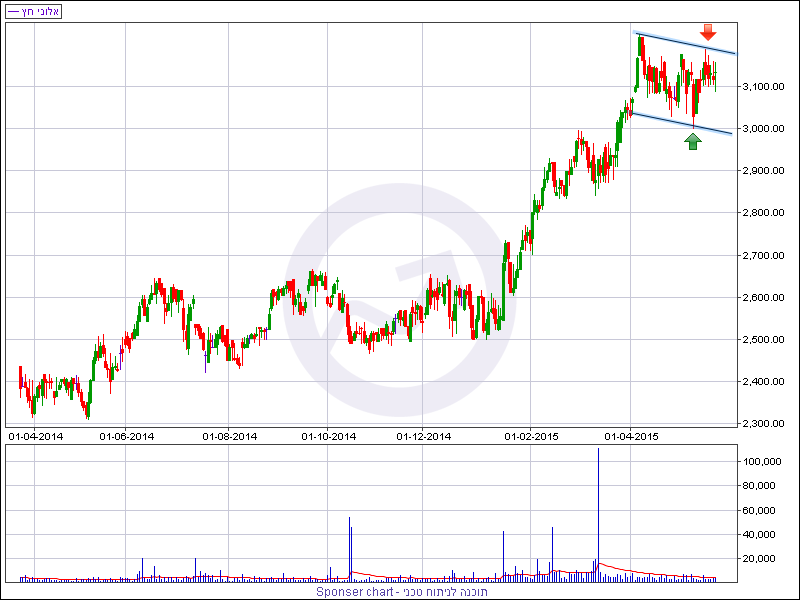This screenshot has width=800, height=600.
Task: Click the 2,300.00 price axis label
Action: coord(765,424)
